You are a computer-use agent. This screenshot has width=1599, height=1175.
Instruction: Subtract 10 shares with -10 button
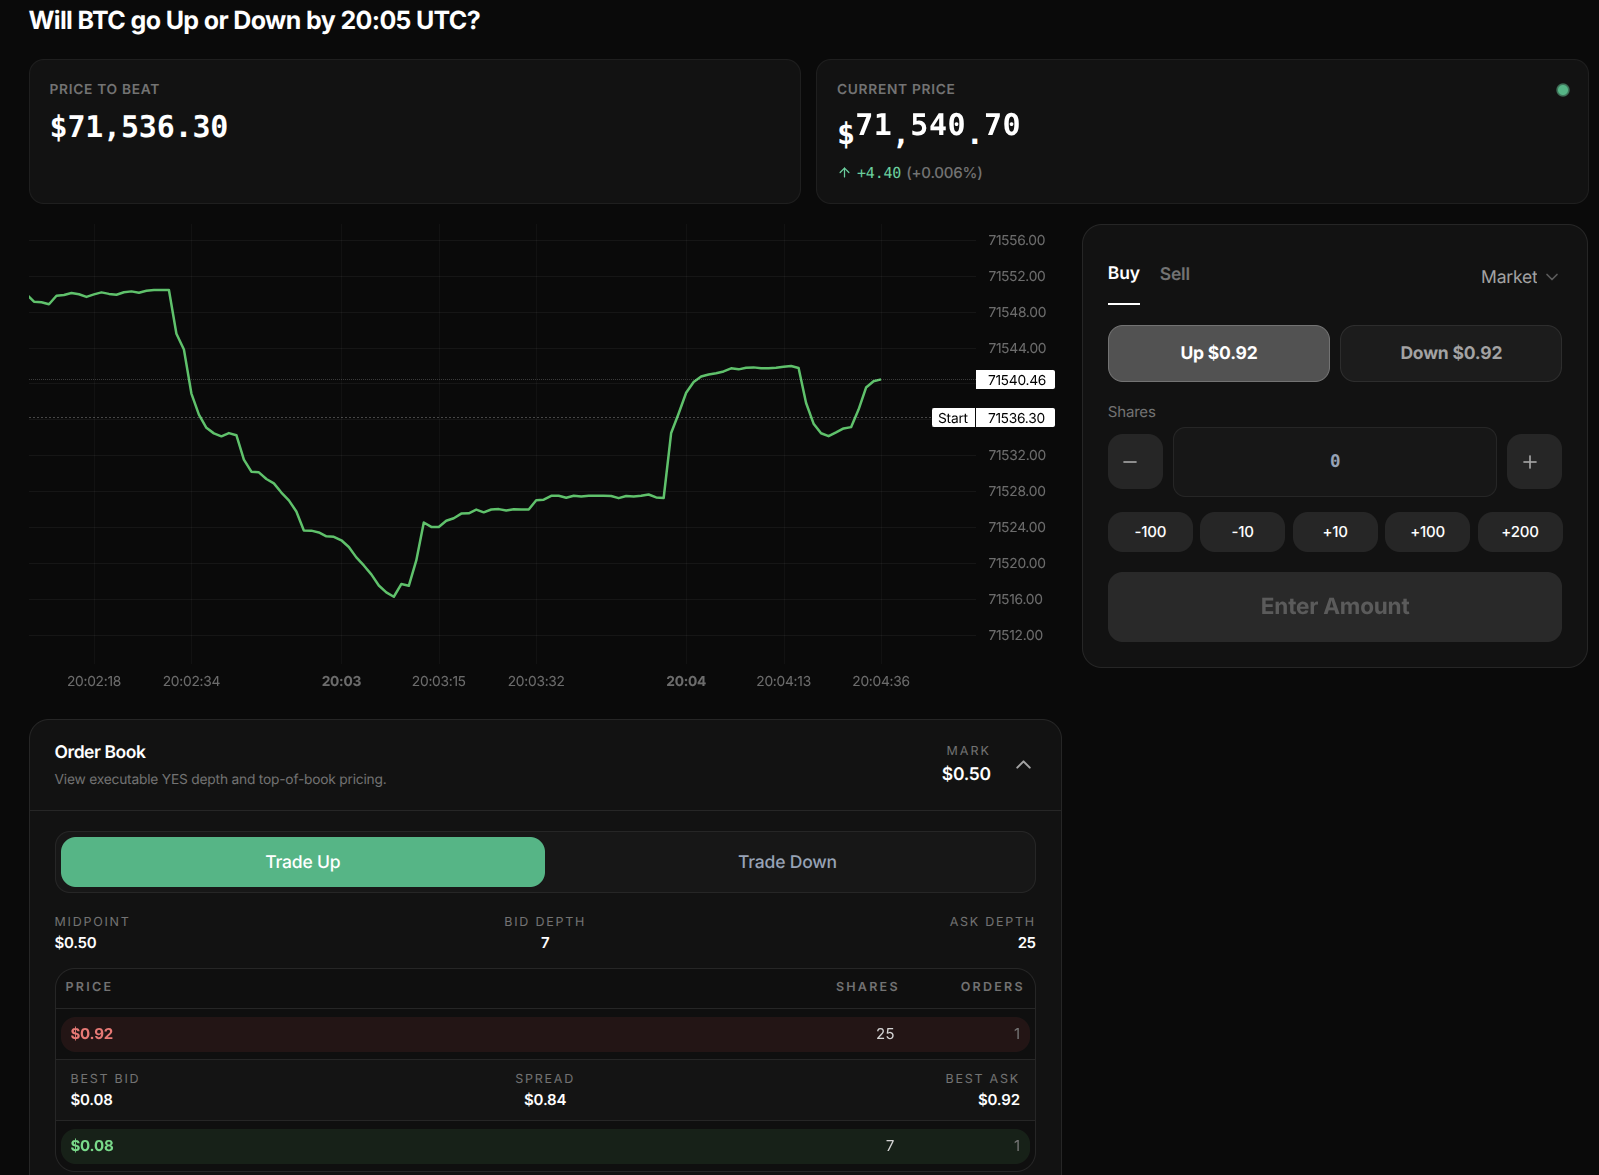point(1243,532)
